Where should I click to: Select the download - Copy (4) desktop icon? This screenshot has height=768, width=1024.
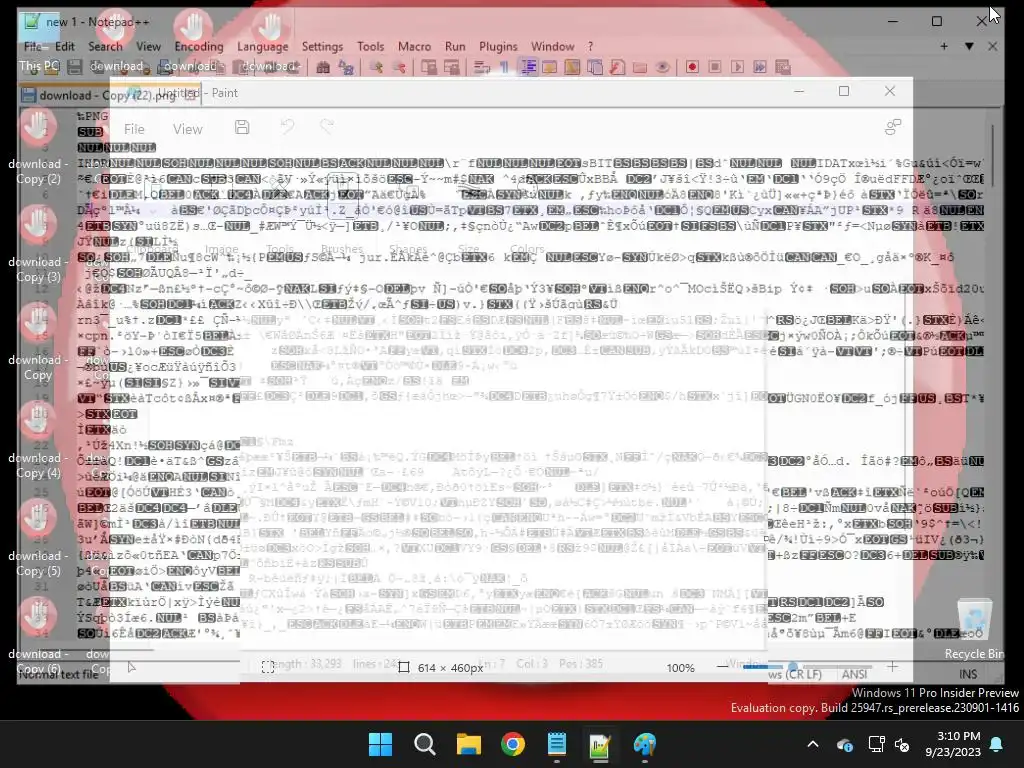(x=38, y=442)
